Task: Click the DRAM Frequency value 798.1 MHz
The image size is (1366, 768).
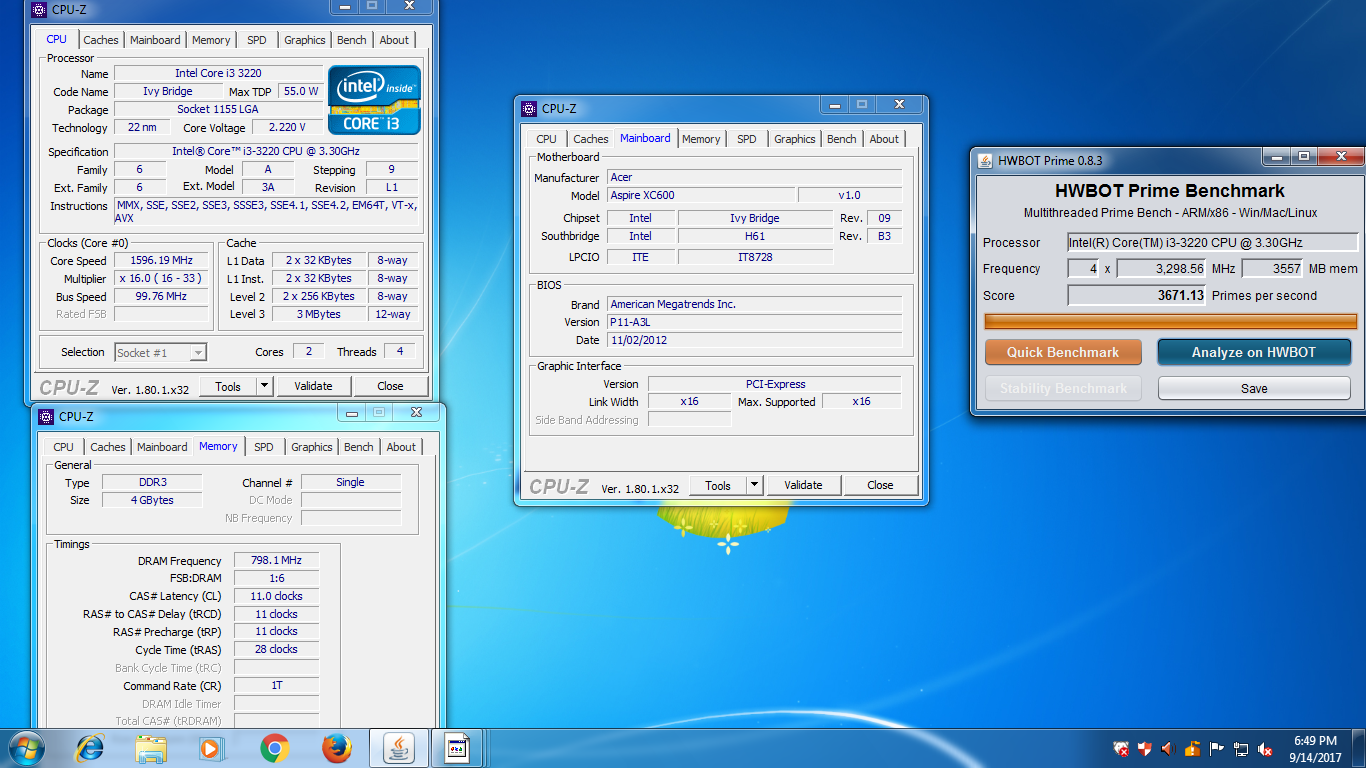Action: tap(277, 560)
